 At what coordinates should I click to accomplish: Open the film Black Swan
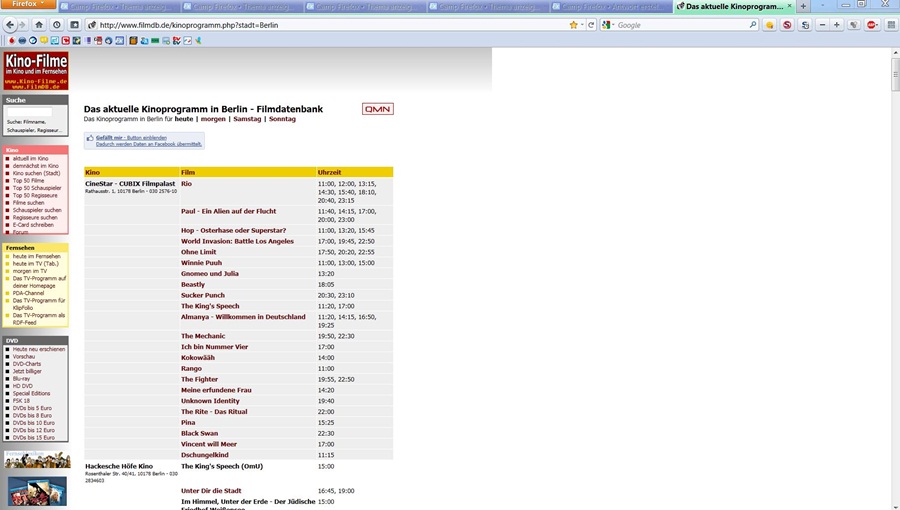199,434
